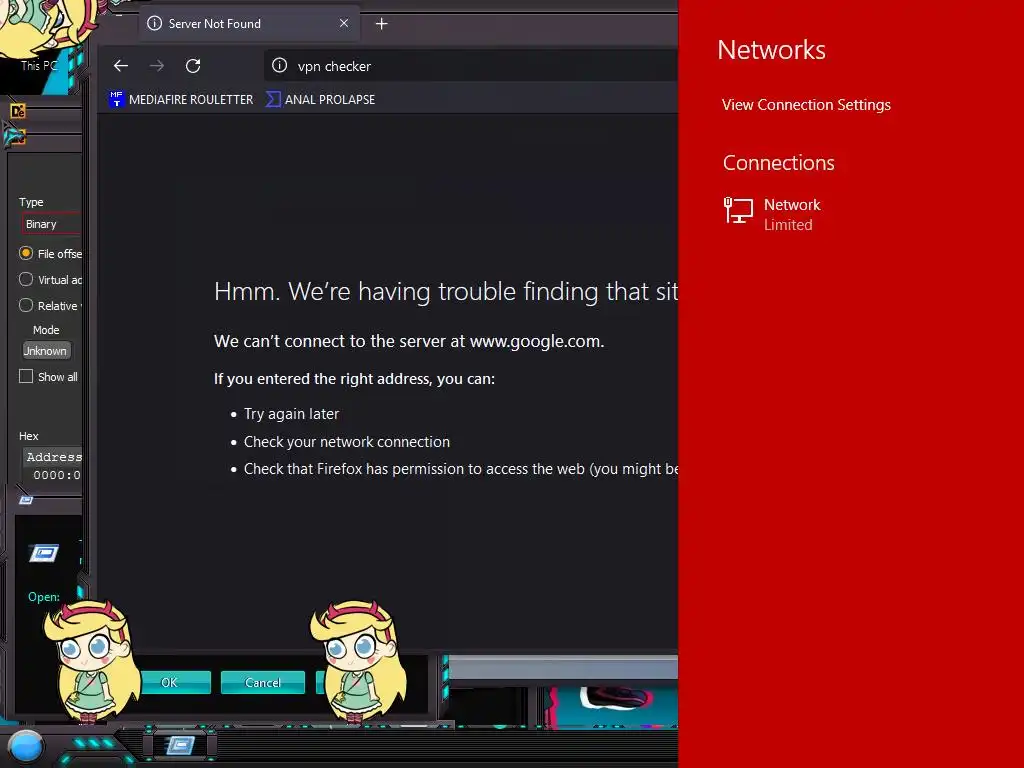Viewport: 1024px width, 768px height.
Task: Select the Relative radio button
Action: click(26, 305)
